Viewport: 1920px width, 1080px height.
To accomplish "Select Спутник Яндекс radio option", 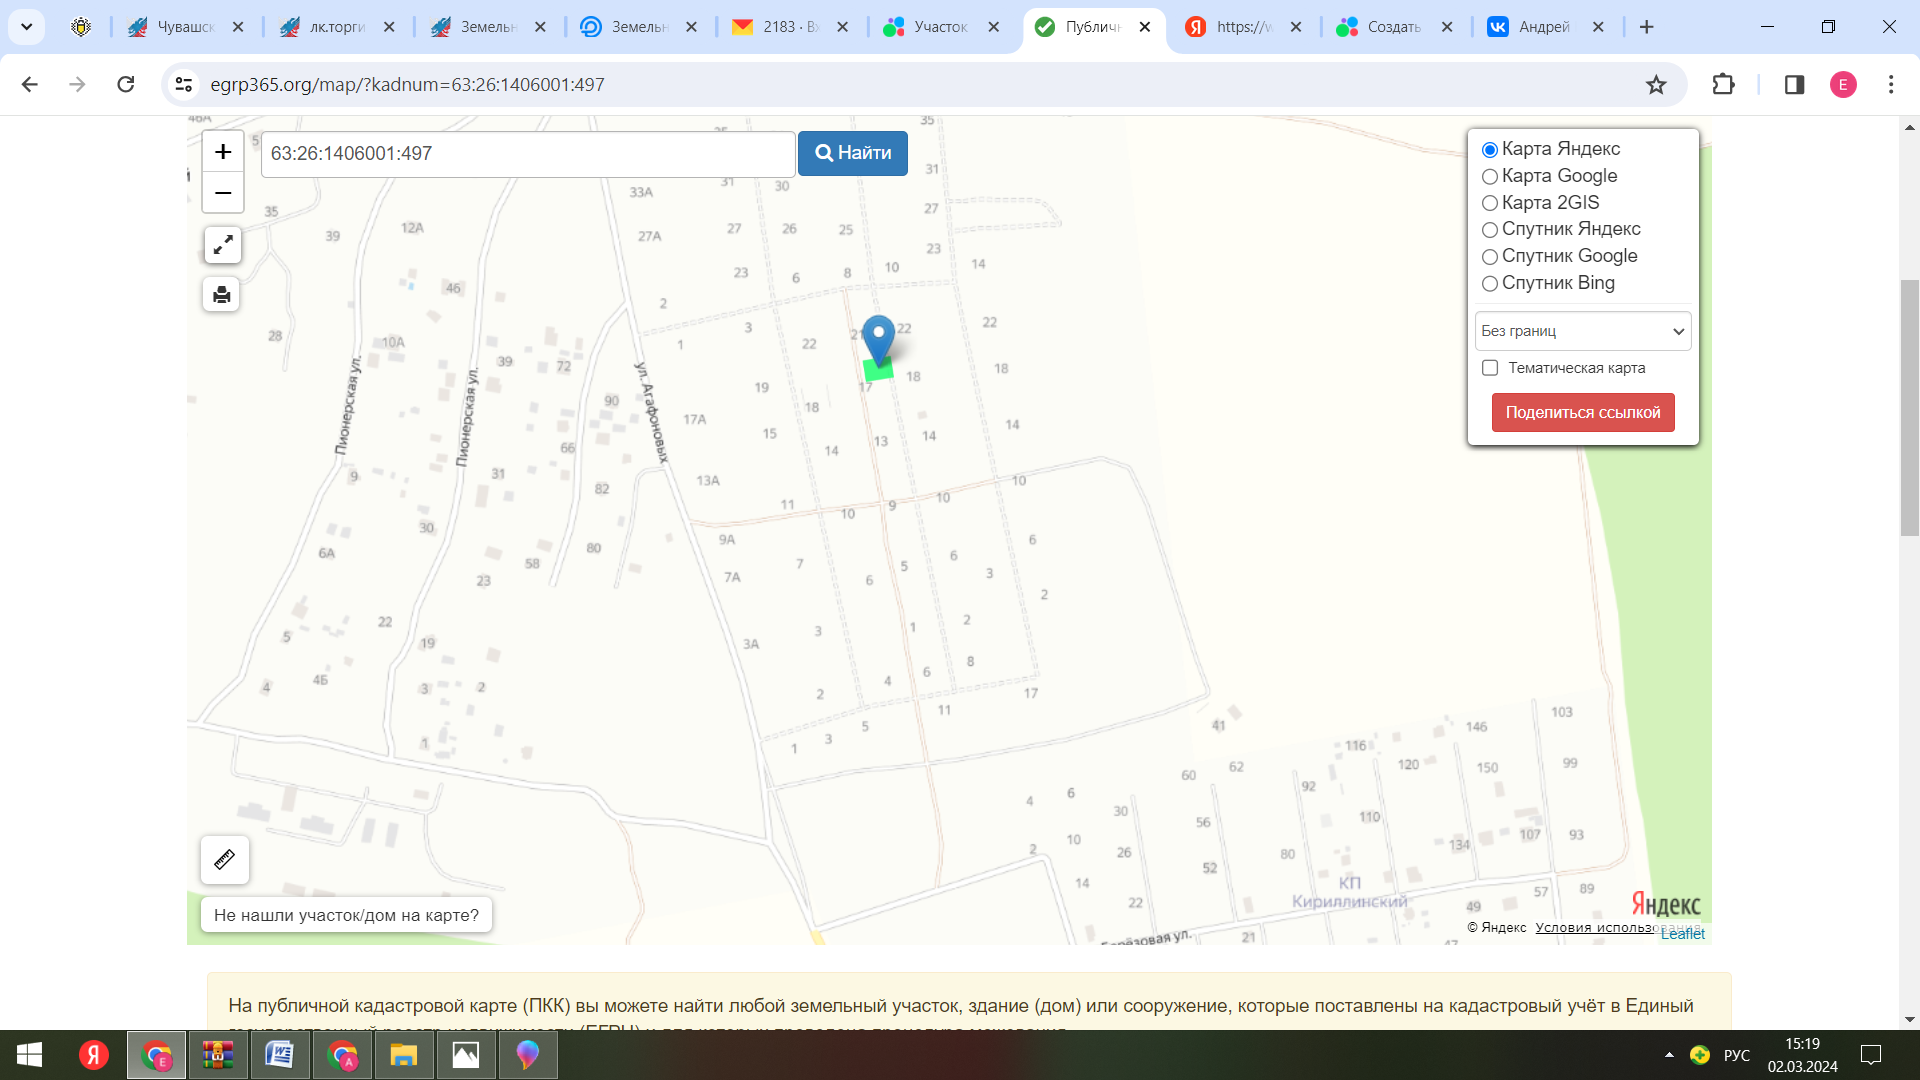I will point(1490,230).
